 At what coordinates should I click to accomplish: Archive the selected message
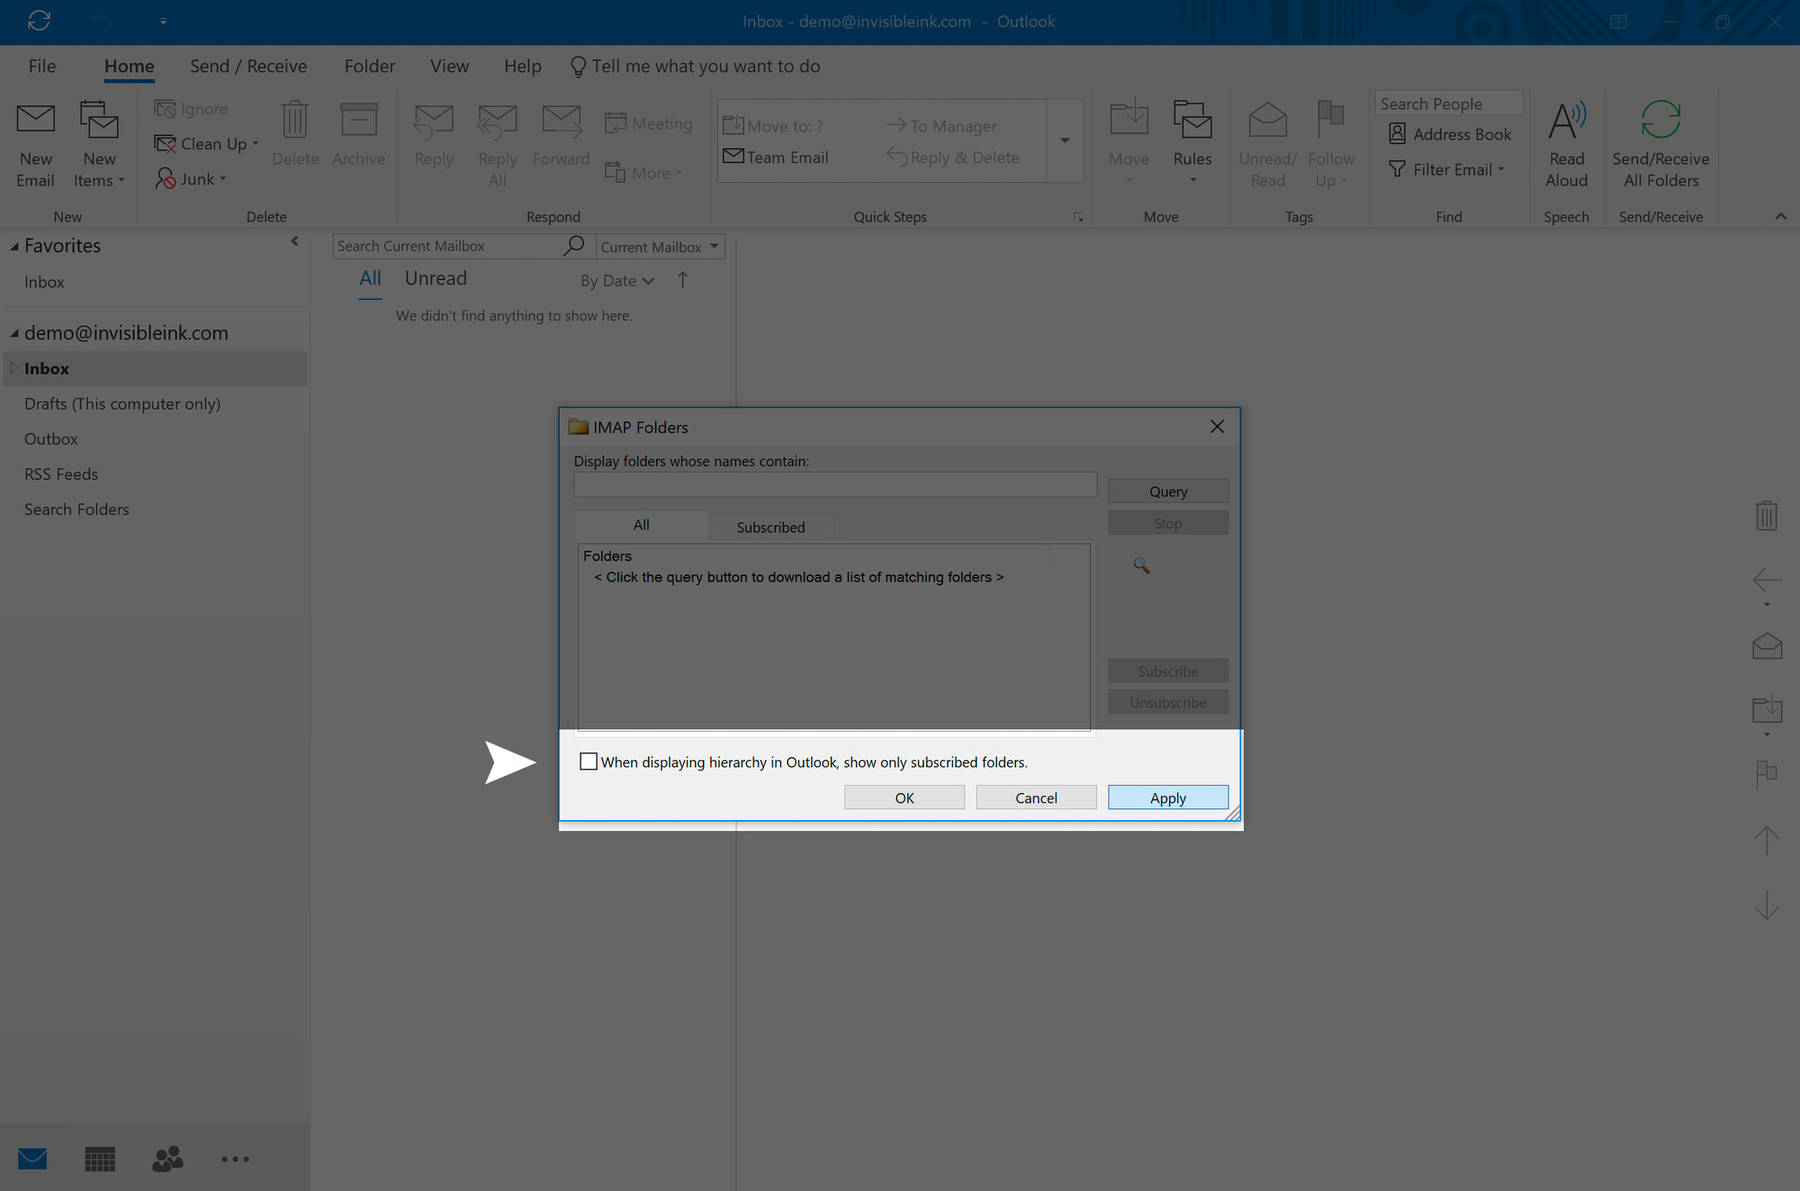click(x=358, y=134)
